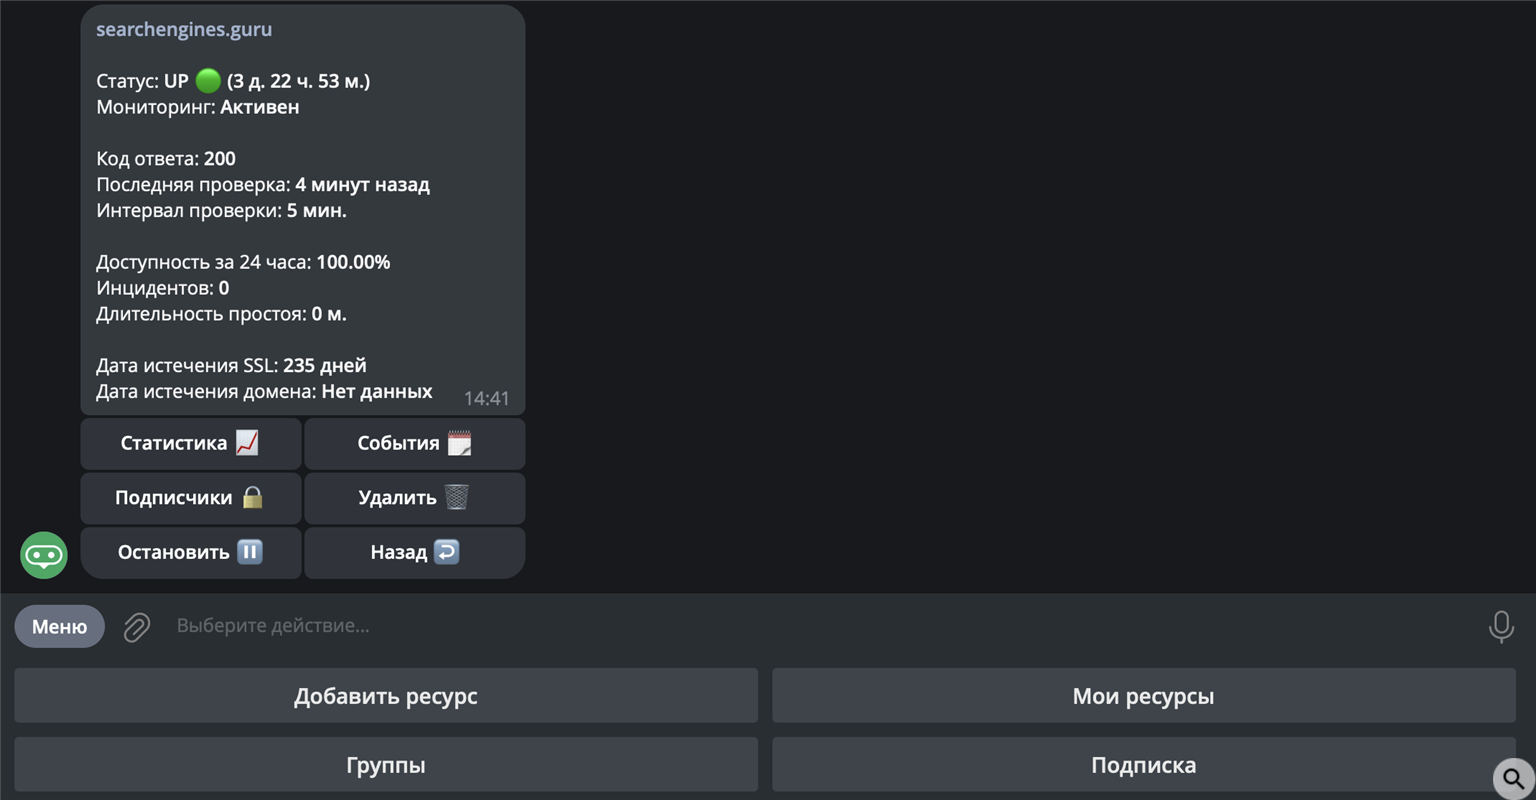Image resolution: width=1536 pixels, height=800 pixels.
Task: Click the green bot avatar
Action: 44,555
